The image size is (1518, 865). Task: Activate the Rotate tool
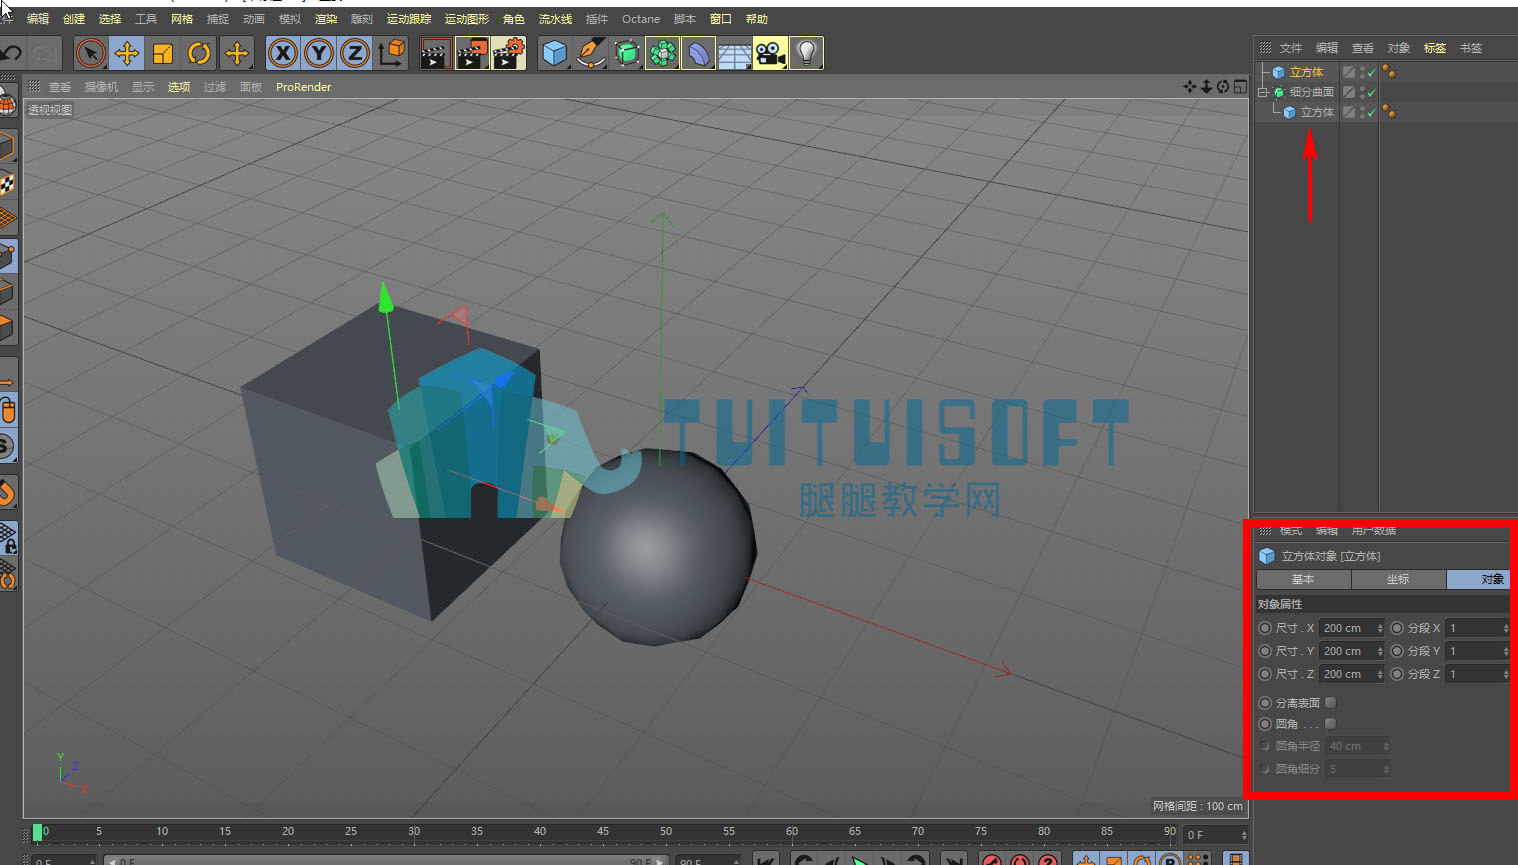pos(200,53)
